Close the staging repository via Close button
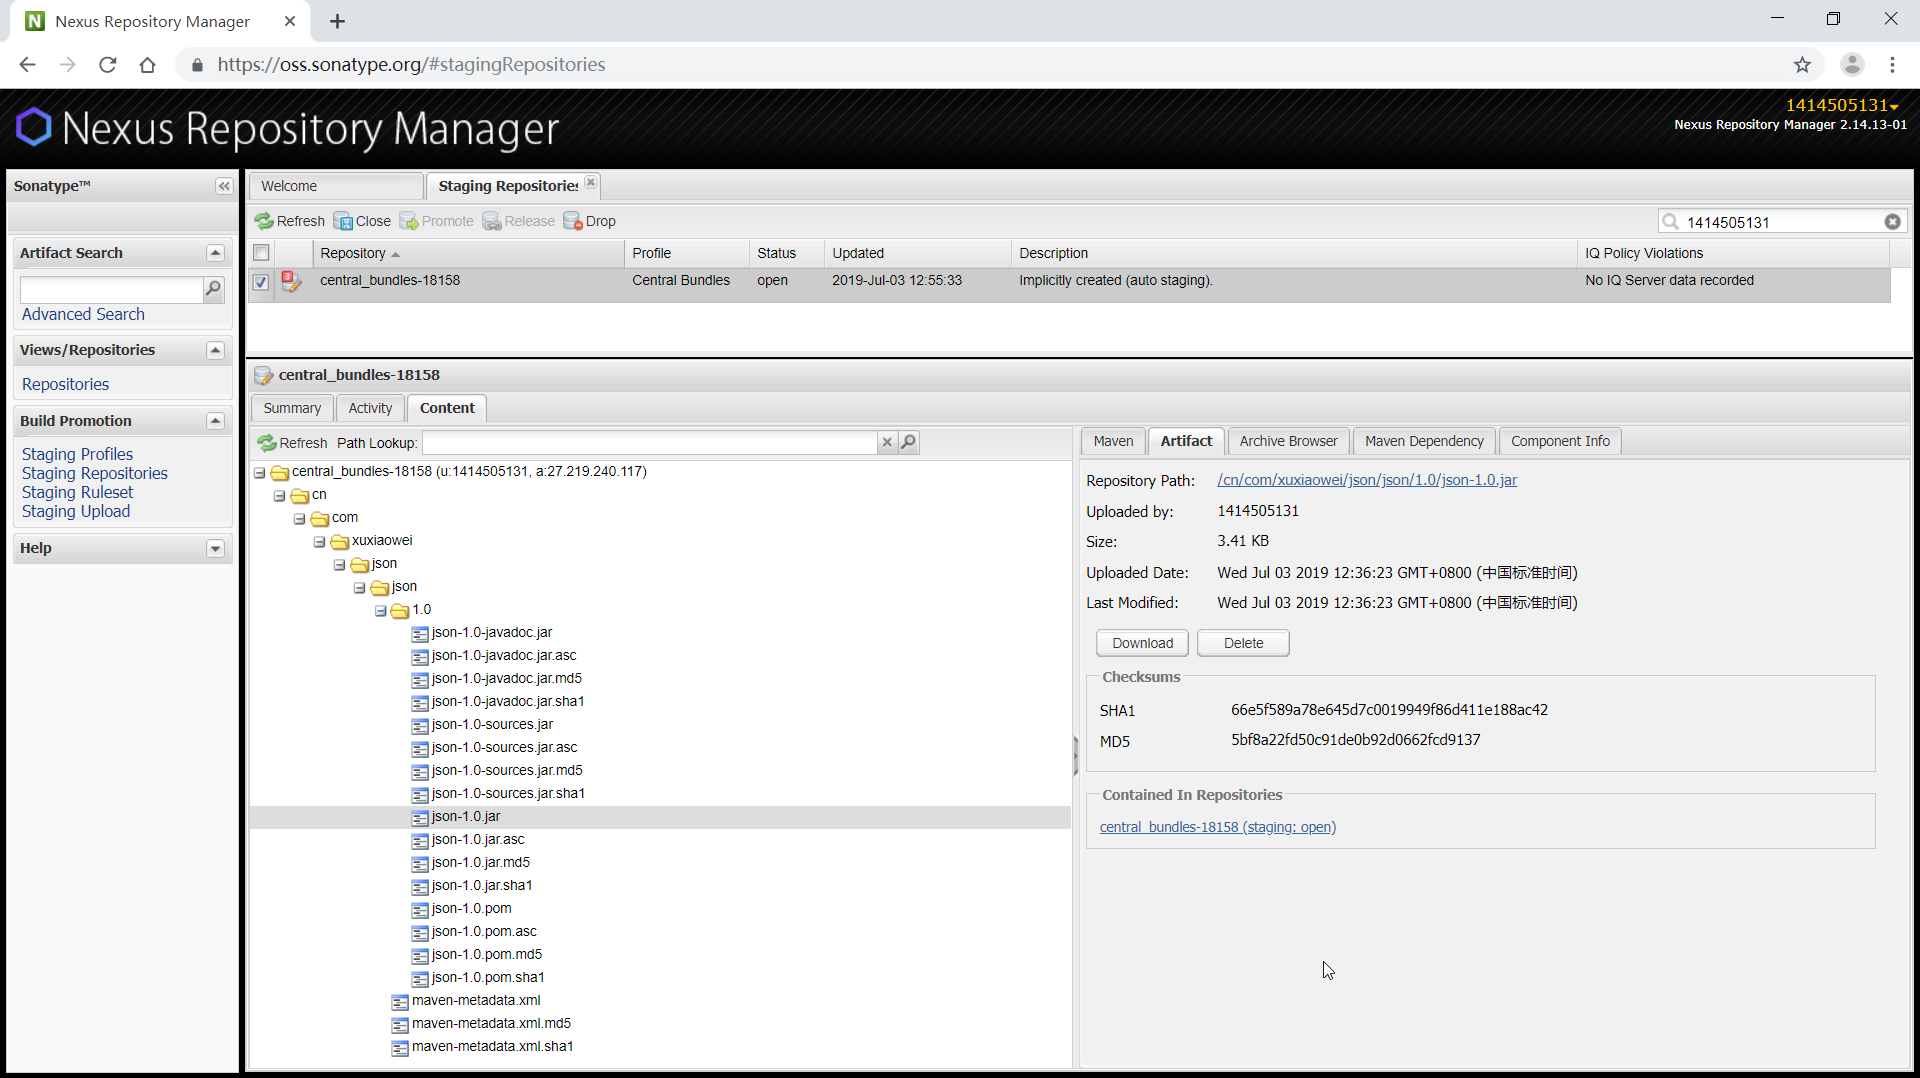Image resolution: width=1920 pixels, height=1078 pixels. tap(362, 221)
